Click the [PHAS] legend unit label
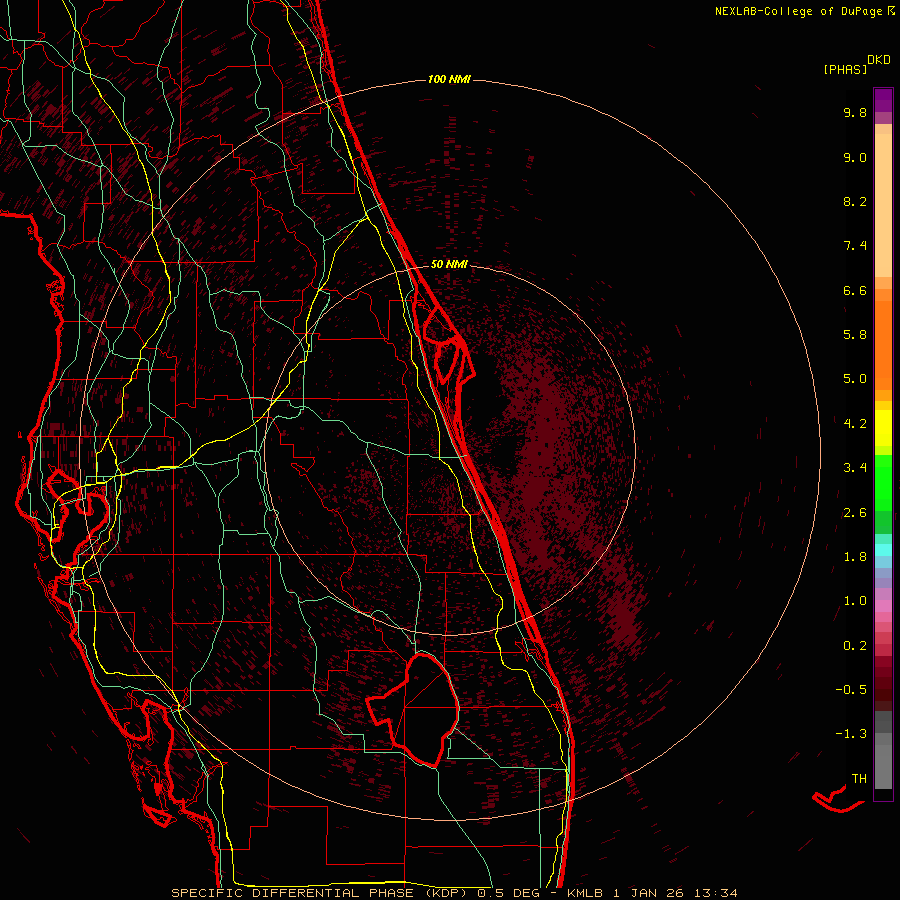Screen dimensions: 900x900 pyautogui.click(x=845, y=69)
